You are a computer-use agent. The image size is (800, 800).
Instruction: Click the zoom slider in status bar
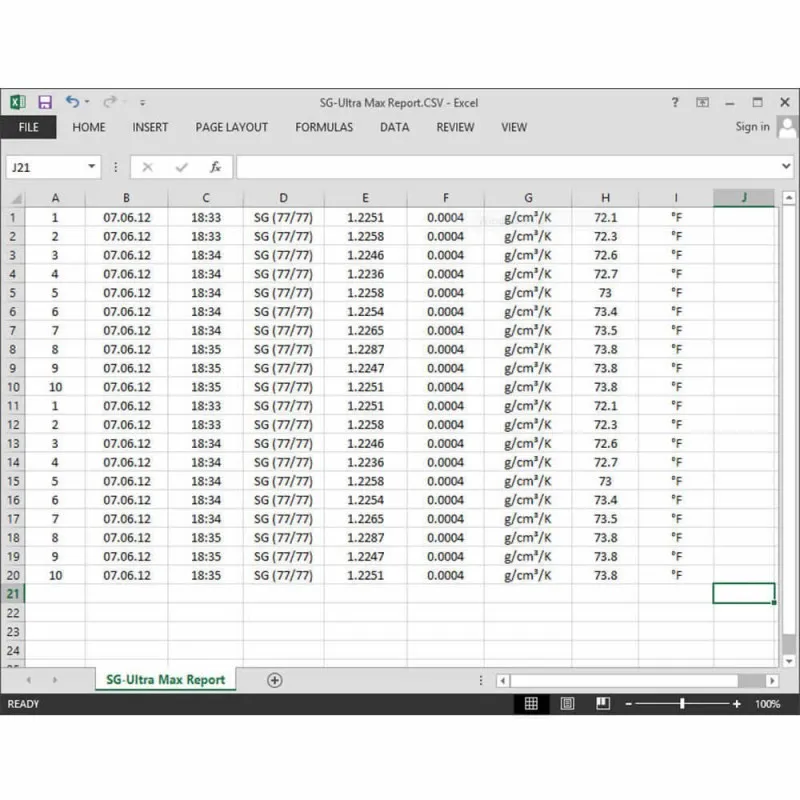(682, 704)
